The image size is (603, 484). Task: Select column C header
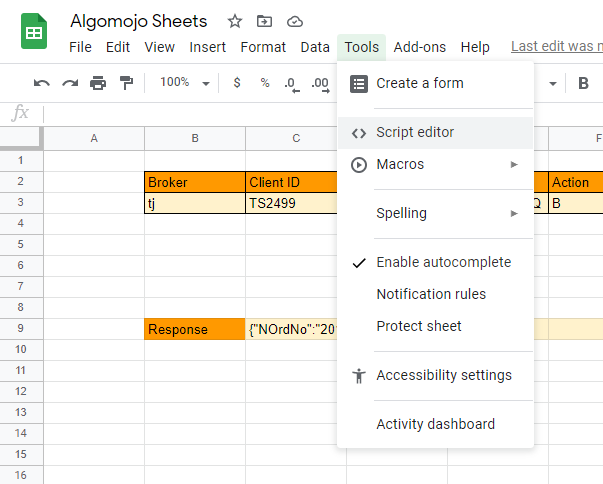296,138
